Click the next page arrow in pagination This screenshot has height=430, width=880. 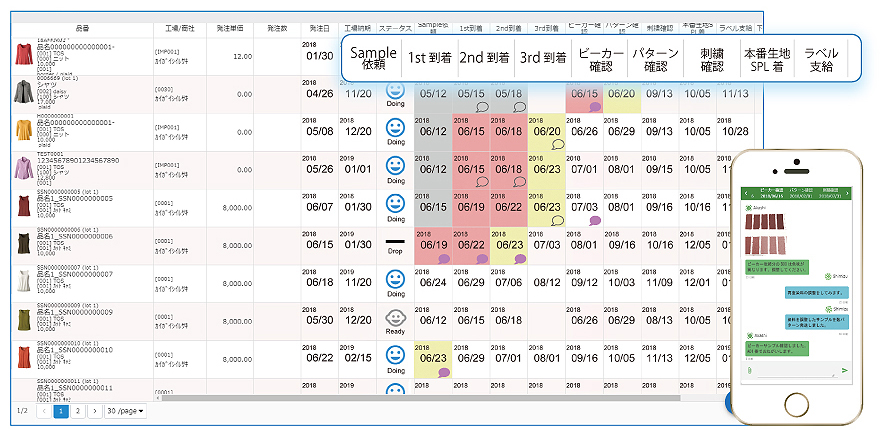click(x=93, y=411)
